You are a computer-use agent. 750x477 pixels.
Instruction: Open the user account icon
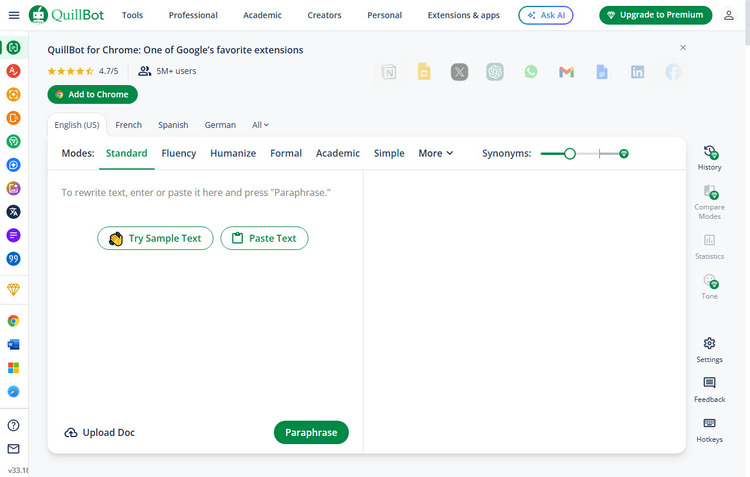click(x=728, y=15)
